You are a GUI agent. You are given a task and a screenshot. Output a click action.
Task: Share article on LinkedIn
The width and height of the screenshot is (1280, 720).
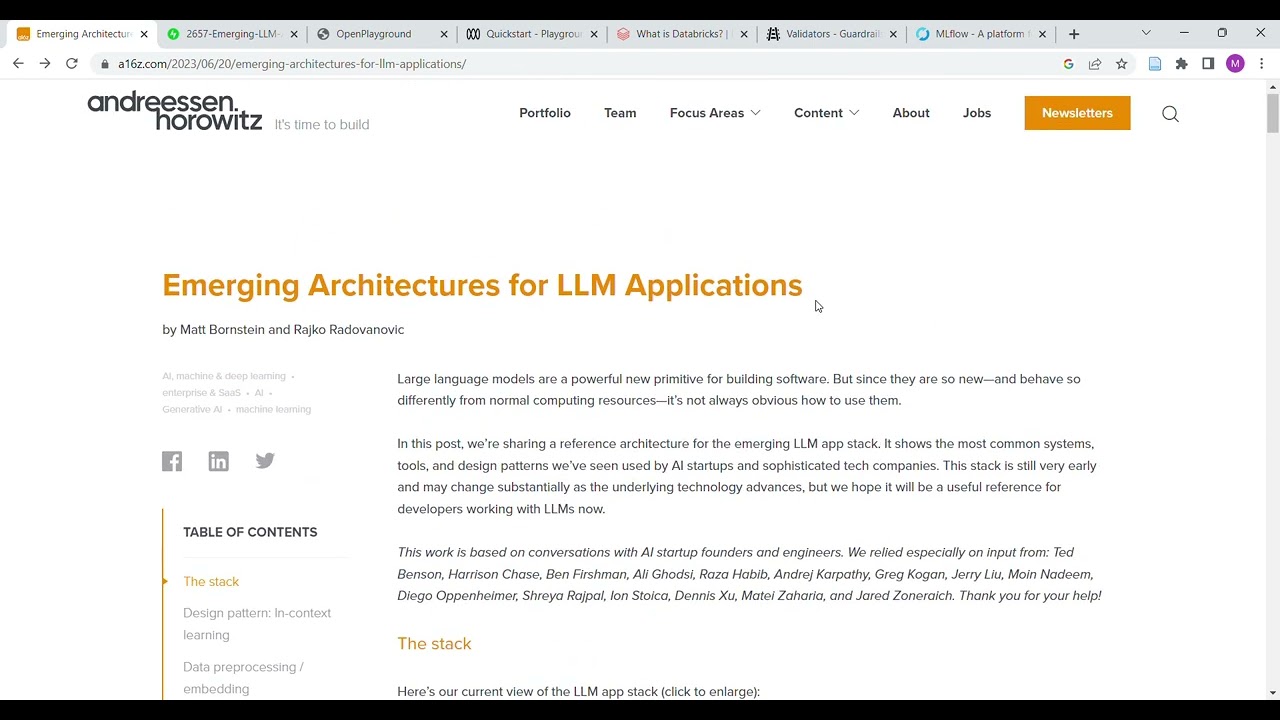pyautogui.click(x=218, y=461)
